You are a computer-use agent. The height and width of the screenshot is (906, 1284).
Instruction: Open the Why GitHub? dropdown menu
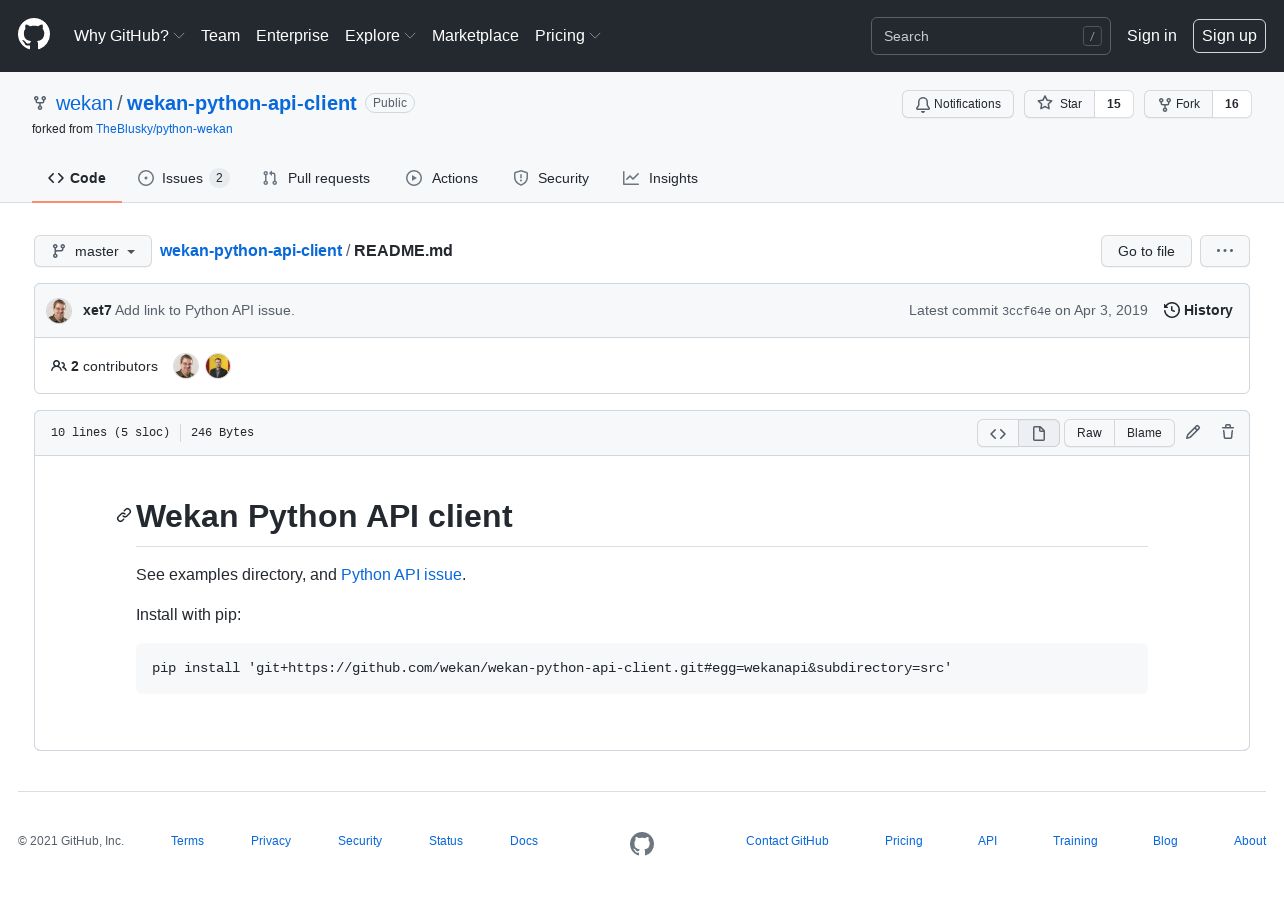tap(129, 36)
